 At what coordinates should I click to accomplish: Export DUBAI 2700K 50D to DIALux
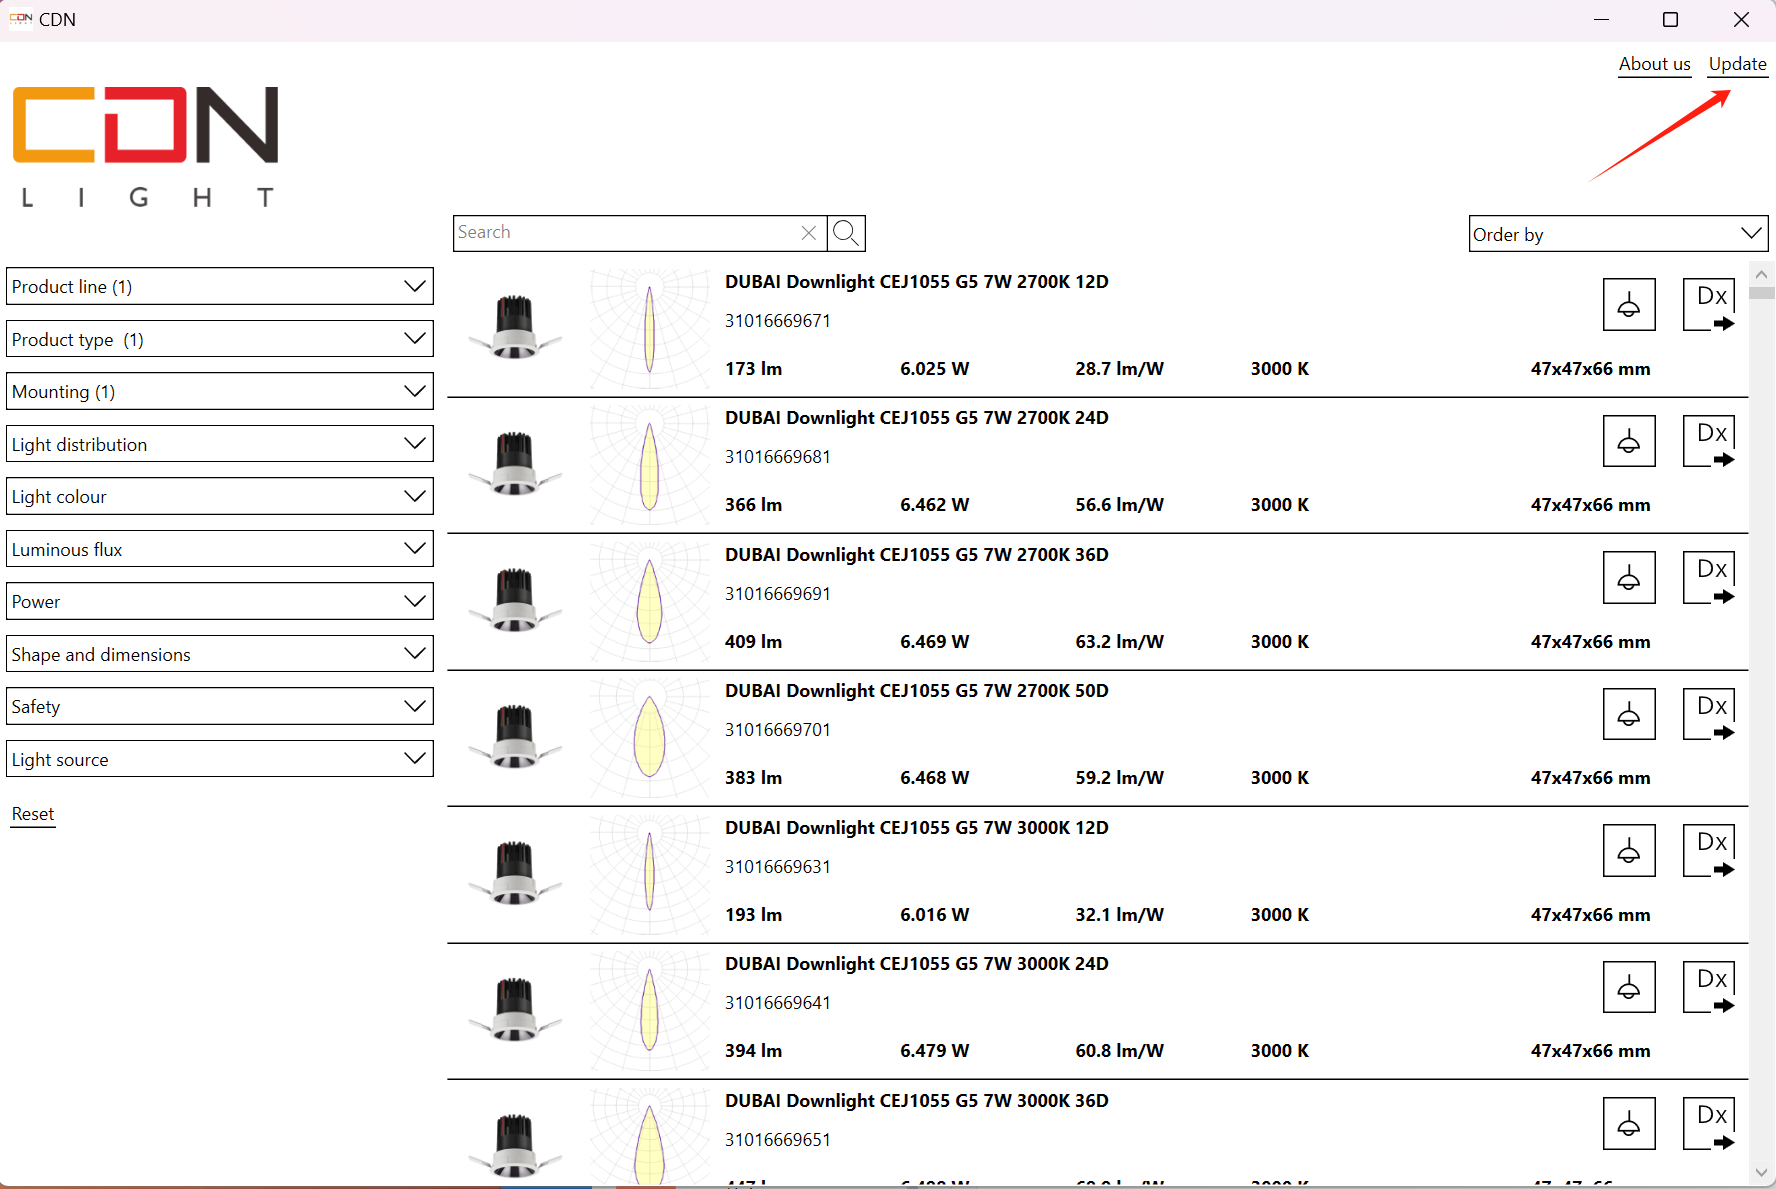1711,715
